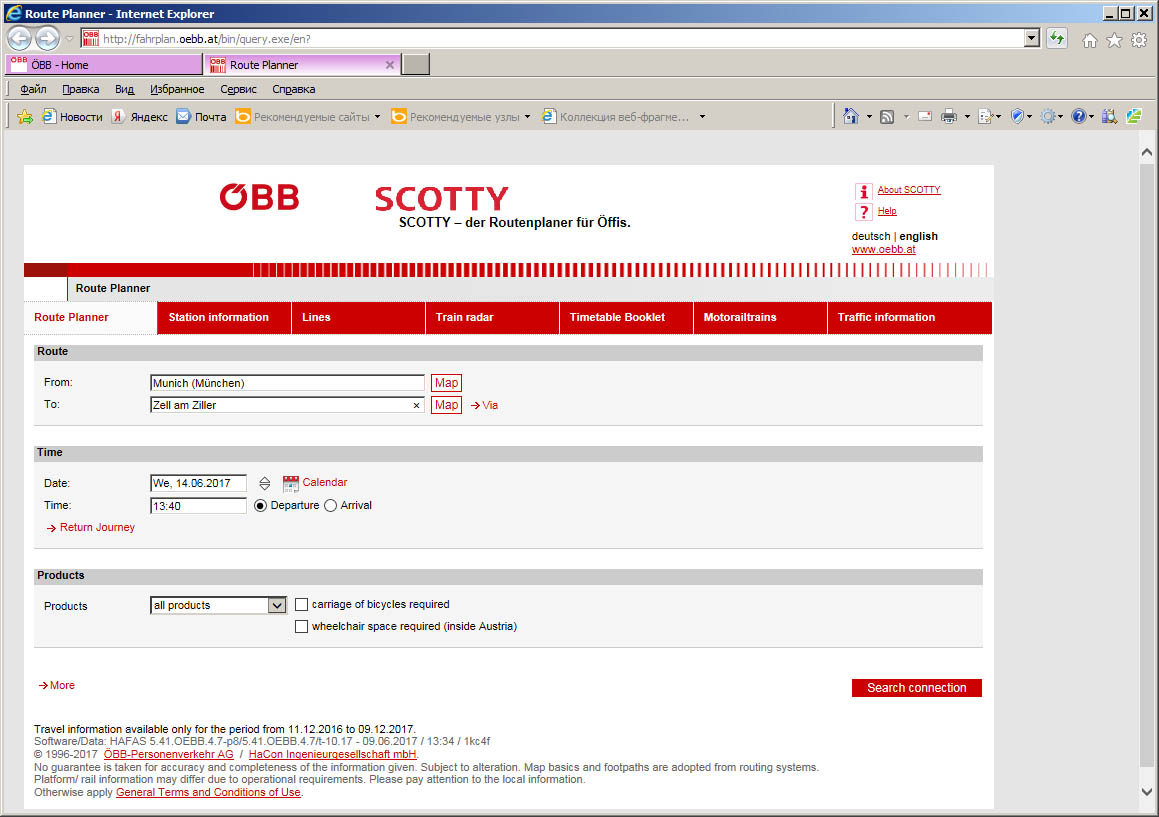
Task: Open the Яндекс favorites shortcut
Action: click(140, 117)
